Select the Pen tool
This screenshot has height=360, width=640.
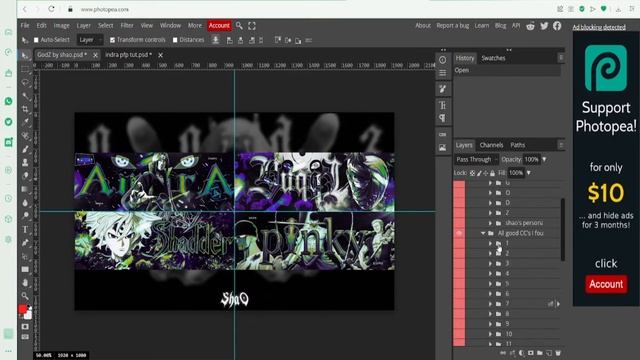[x=25, y=242]
